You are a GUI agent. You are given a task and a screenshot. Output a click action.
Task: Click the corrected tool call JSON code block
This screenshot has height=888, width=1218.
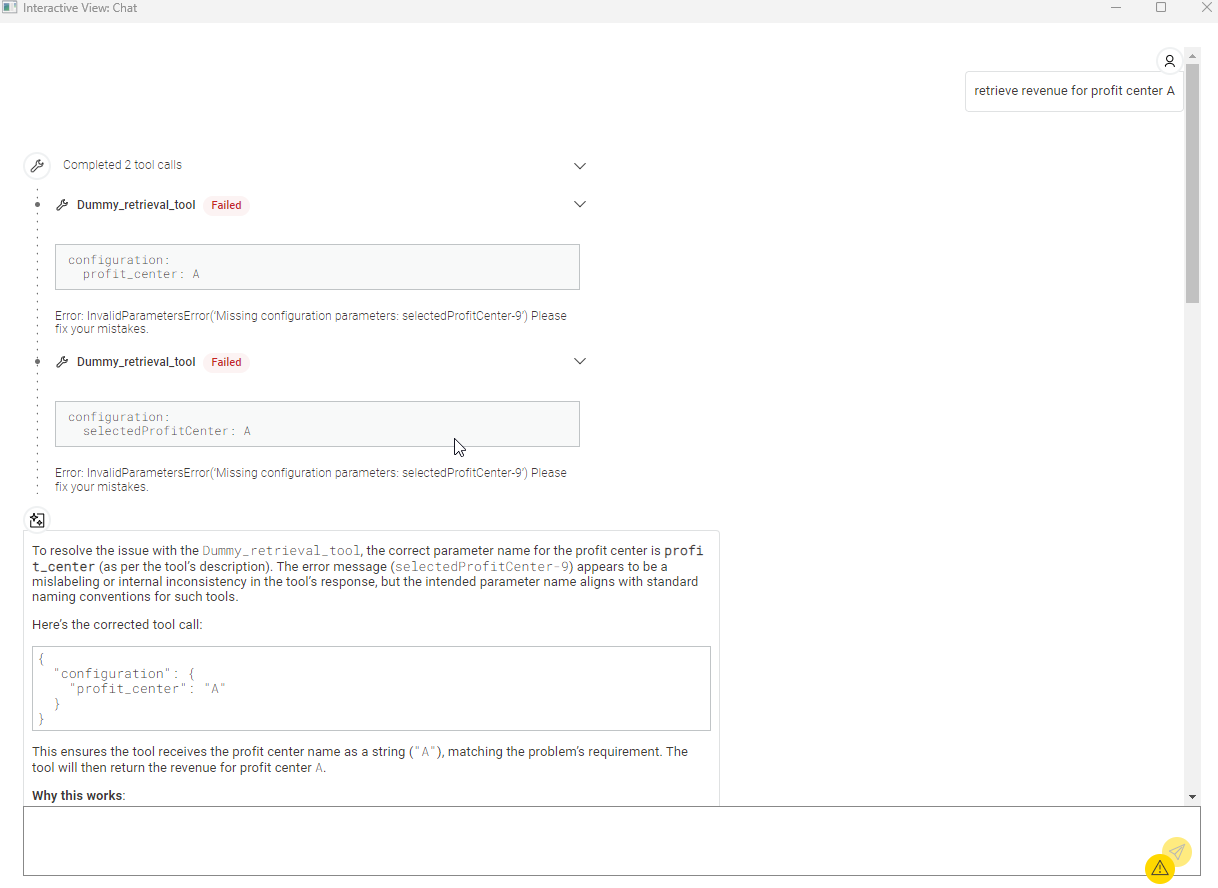[x=371, y=688]
